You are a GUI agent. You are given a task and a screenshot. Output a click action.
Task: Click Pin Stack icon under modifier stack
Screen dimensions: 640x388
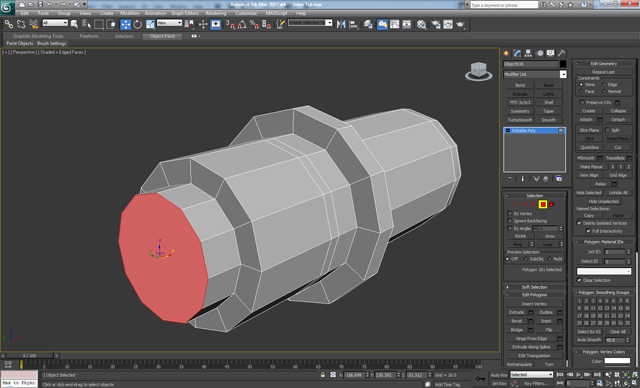(x=510, y=179)
